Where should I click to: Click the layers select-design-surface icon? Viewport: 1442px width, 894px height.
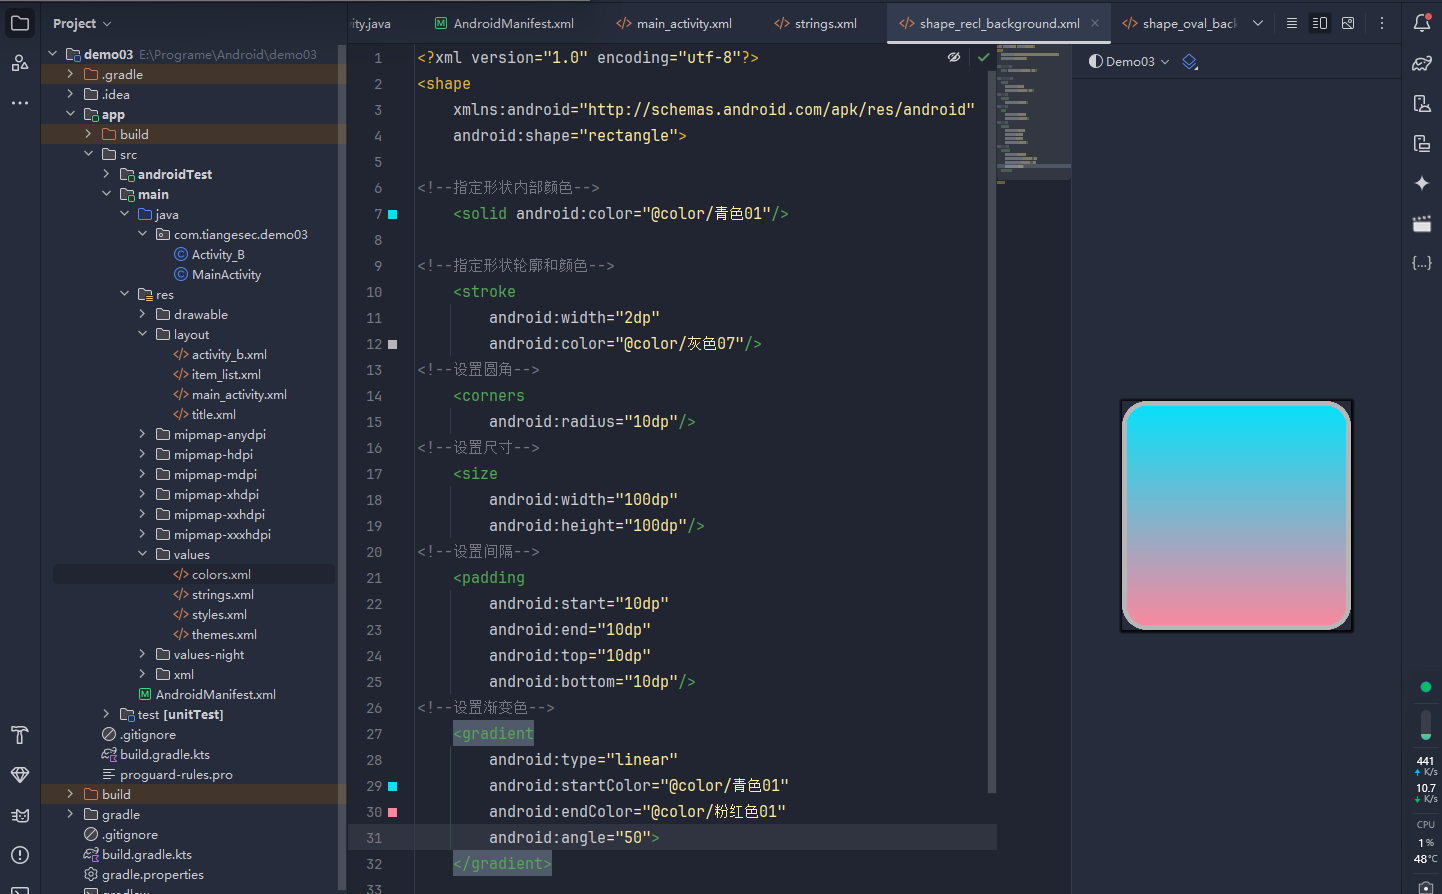click(x=1190, y=62)
